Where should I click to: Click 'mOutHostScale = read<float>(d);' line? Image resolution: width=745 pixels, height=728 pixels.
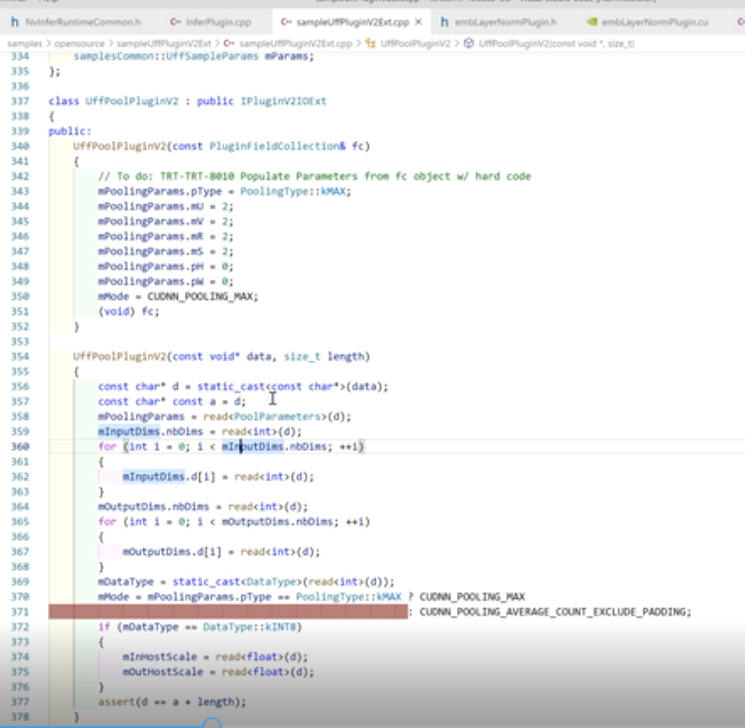click(219, 672)
